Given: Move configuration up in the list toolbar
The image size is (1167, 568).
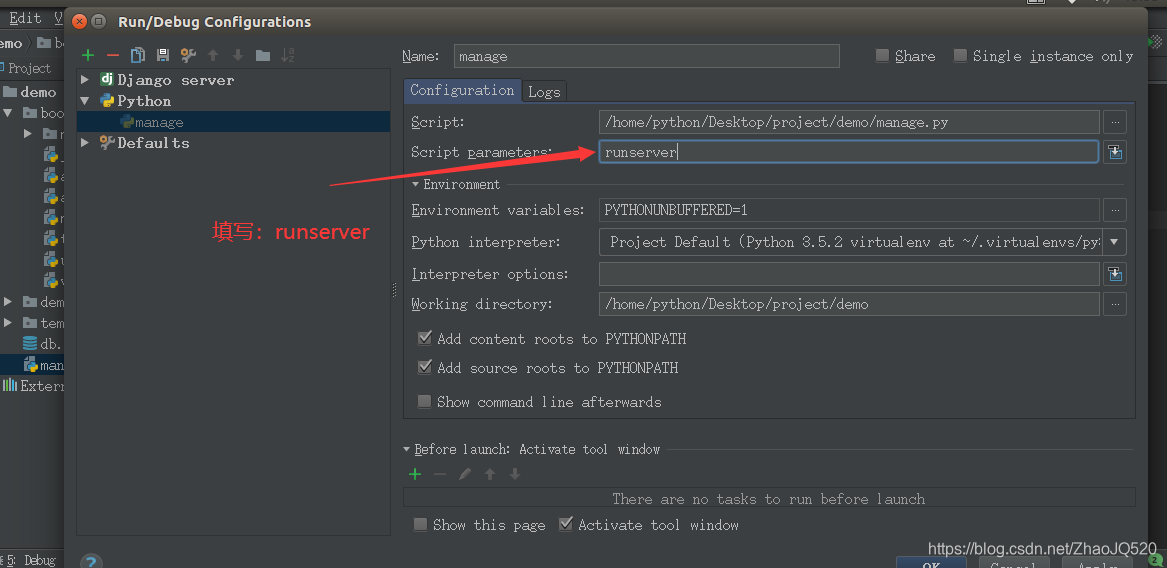Looking at the screenshot, I should click(213, 55).
